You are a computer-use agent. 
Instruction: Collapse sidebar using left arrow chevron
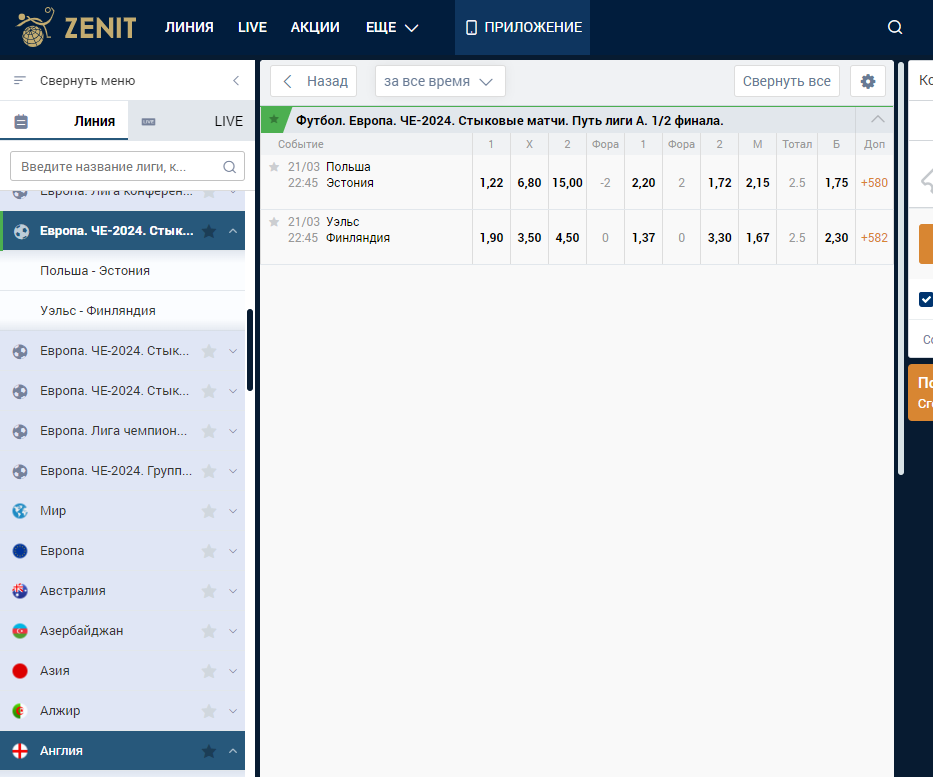click(236, 80)
